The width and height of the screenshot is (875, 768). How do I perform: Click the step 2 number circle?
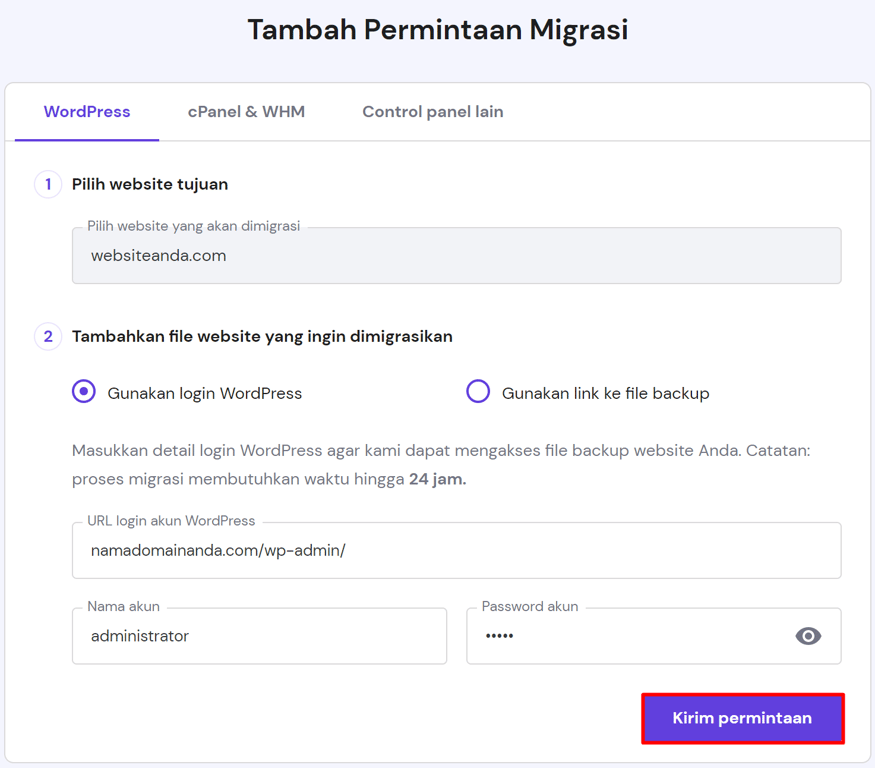coord(48,336)
